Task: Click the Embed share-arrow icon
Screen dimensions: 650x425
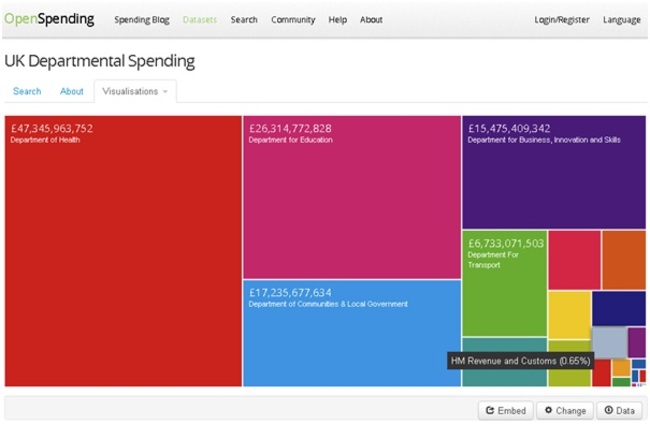Action: (x=490, y=410)
